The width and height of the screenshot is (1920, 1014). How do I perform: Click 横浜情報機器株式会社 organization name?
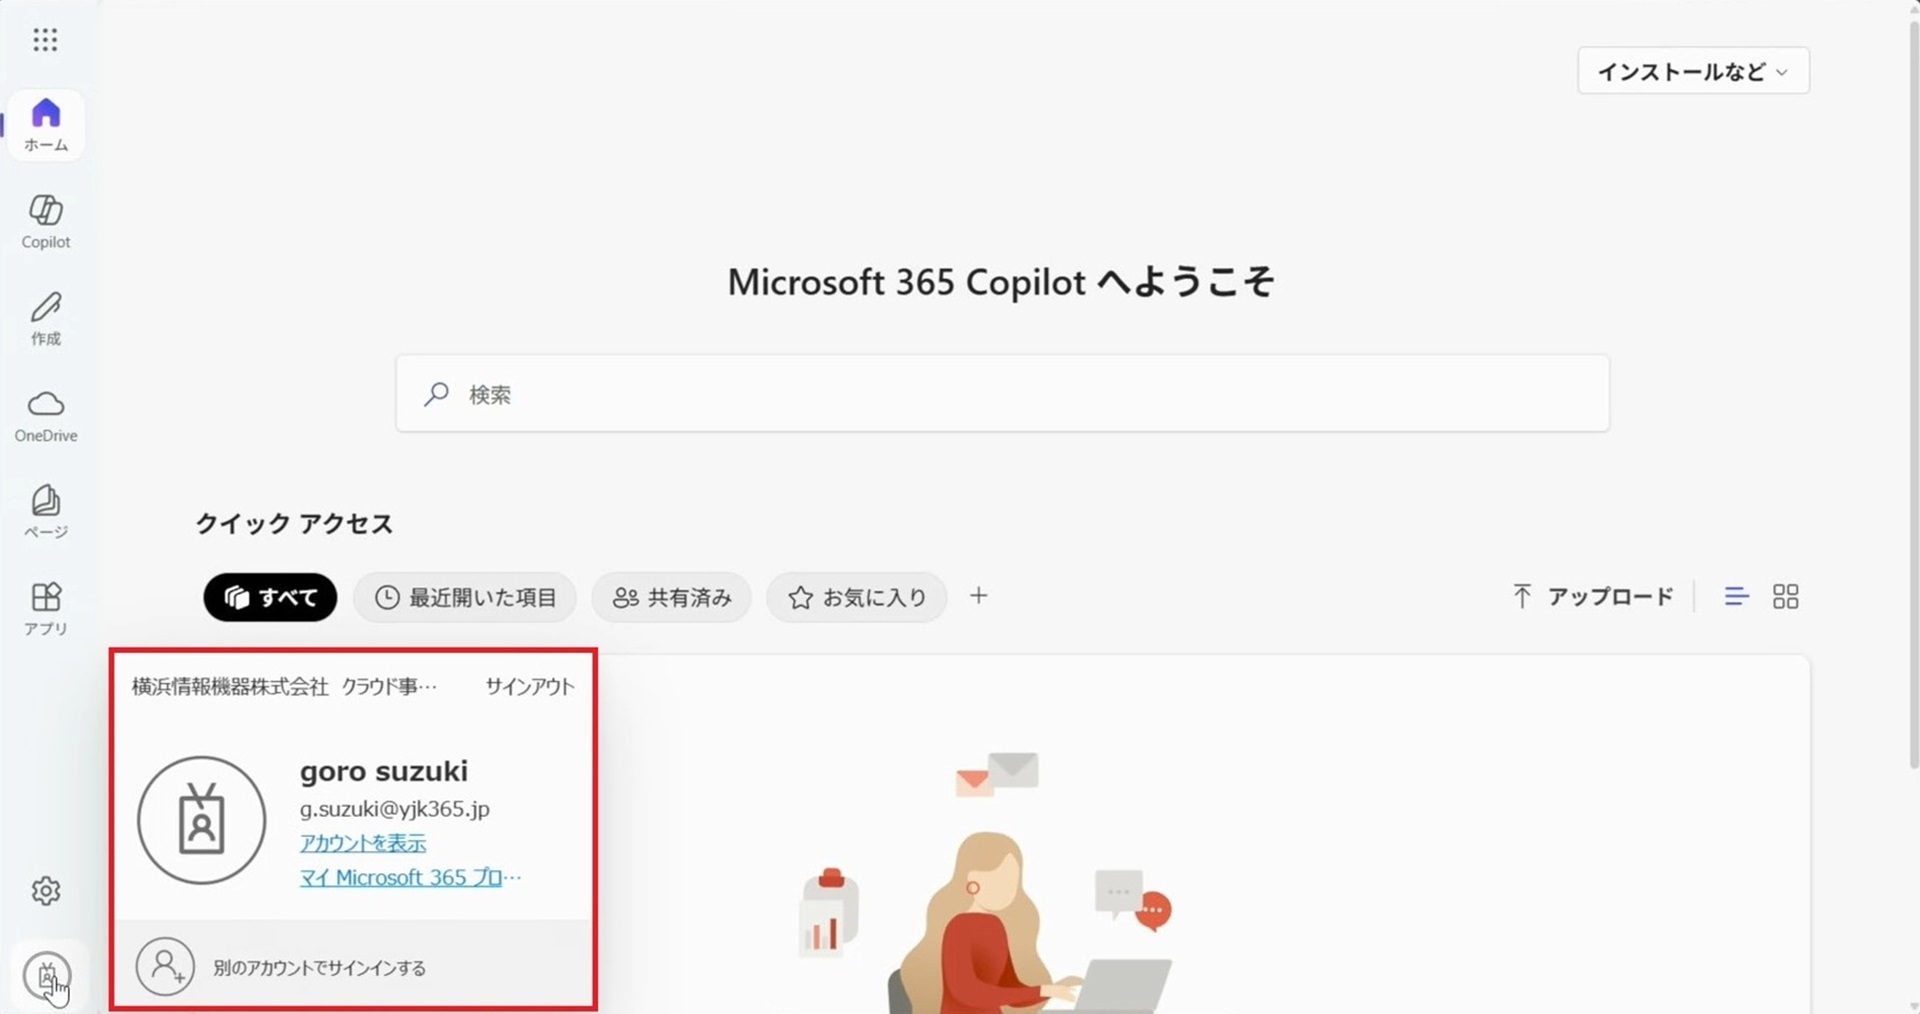(x=230, y=687)
